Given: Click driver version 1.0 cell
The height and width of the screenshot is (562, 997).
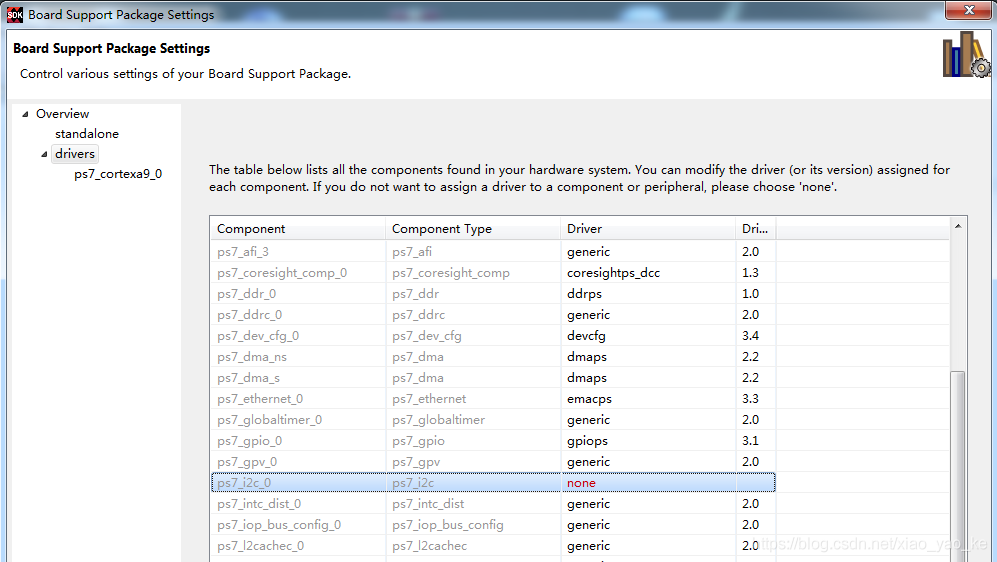Looking at the screenshot, I should click(x=755, y=294).
